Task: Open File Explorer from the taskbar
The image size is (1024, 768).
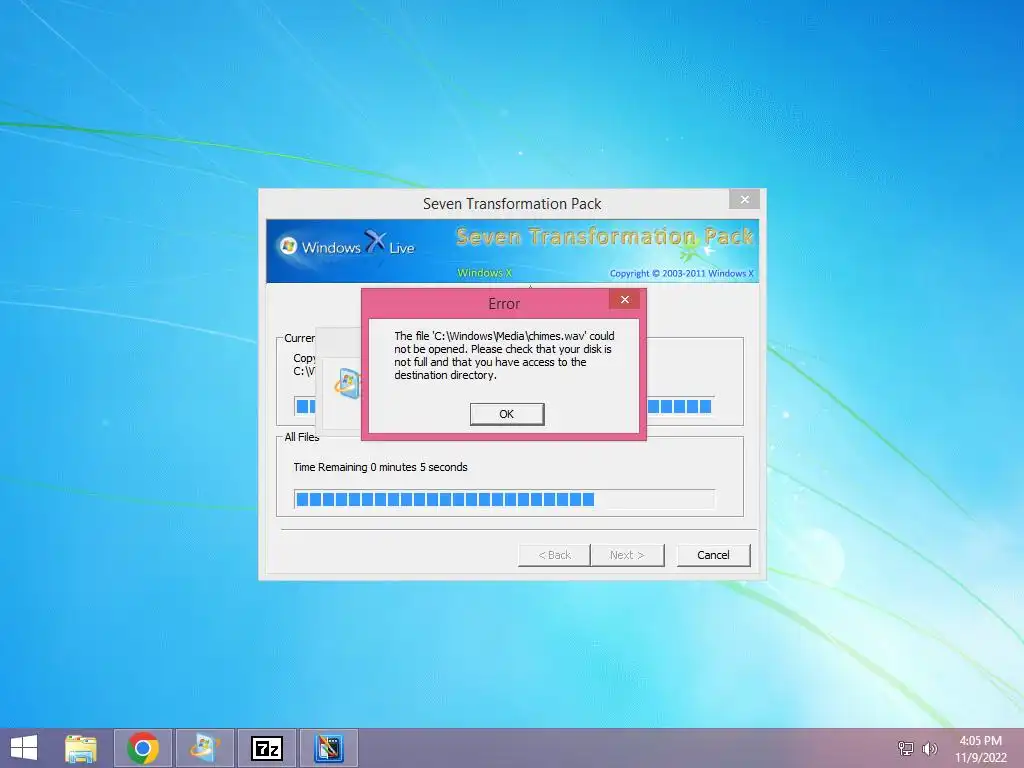Action: click(81, 748)
